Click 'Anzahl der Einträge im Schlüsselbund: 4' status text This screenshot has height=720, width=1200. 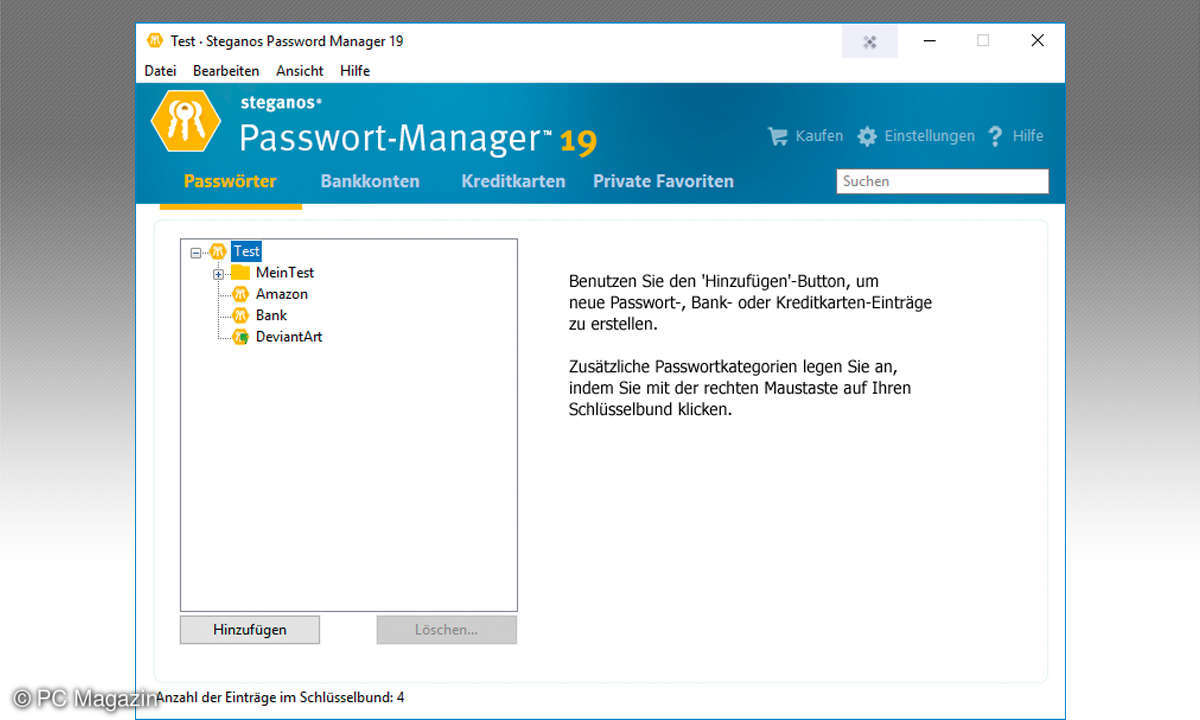281,697
